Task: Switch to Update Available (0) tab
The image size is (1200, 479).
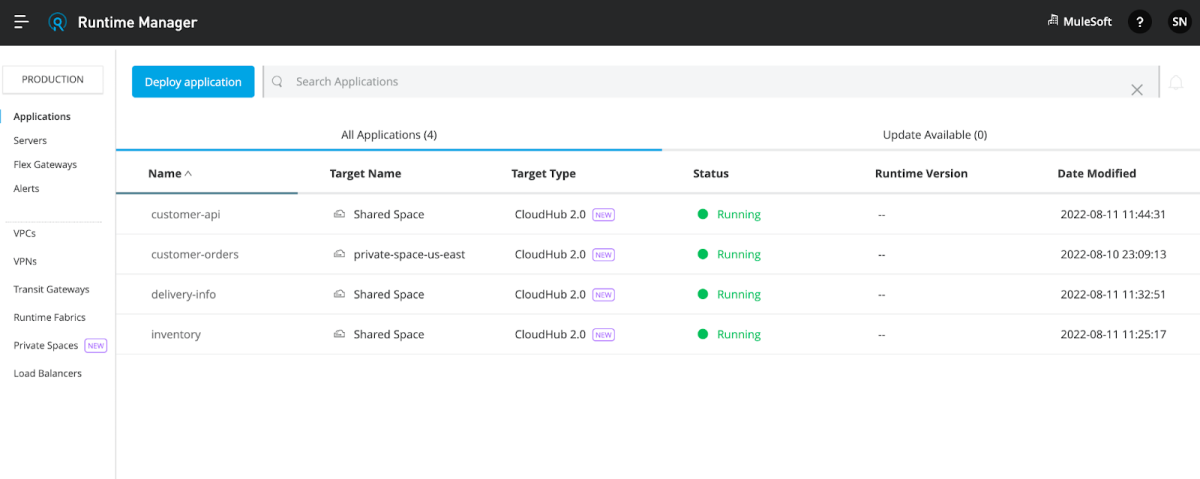Action: coord(935,135)
